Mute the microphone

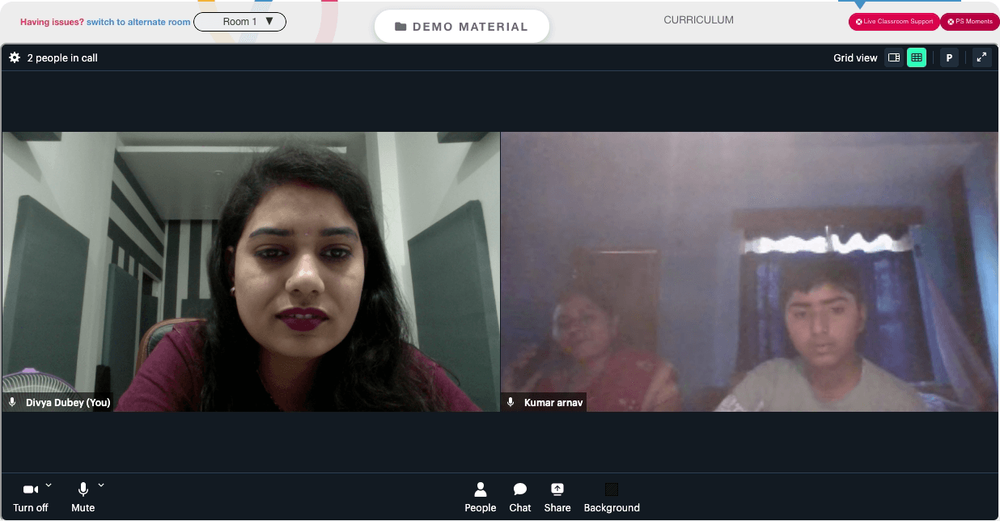[x=83, y=497]
